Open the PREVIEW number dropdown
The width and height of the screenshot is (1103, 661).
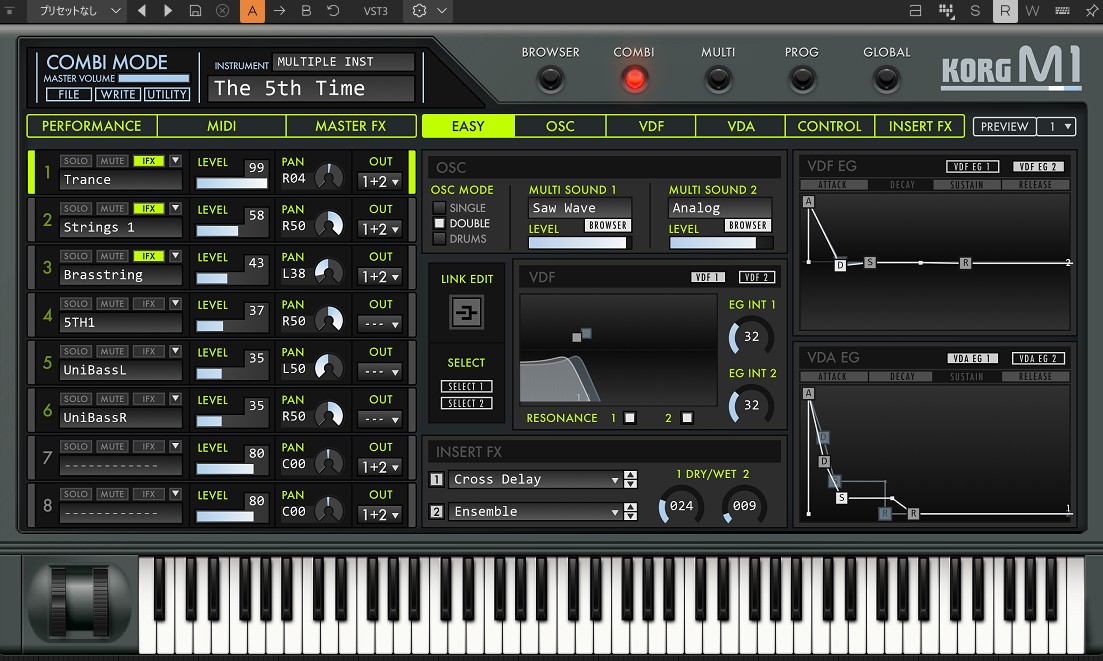[x=1058, y=127]
